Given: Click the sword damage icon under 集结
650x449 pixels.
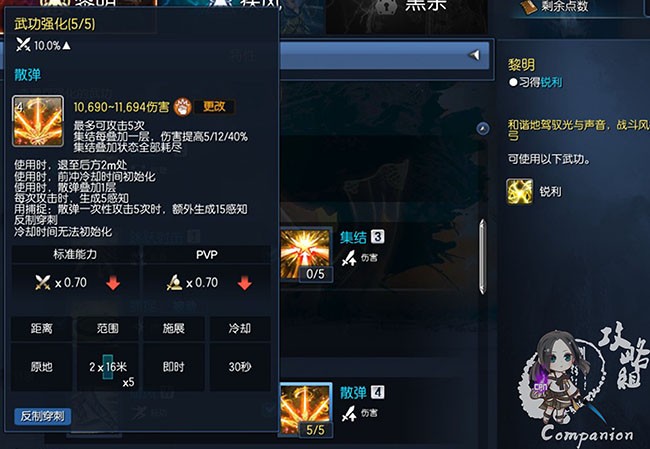Looking at the screenshot, I should pyautogui.click(x=349, y=258).
